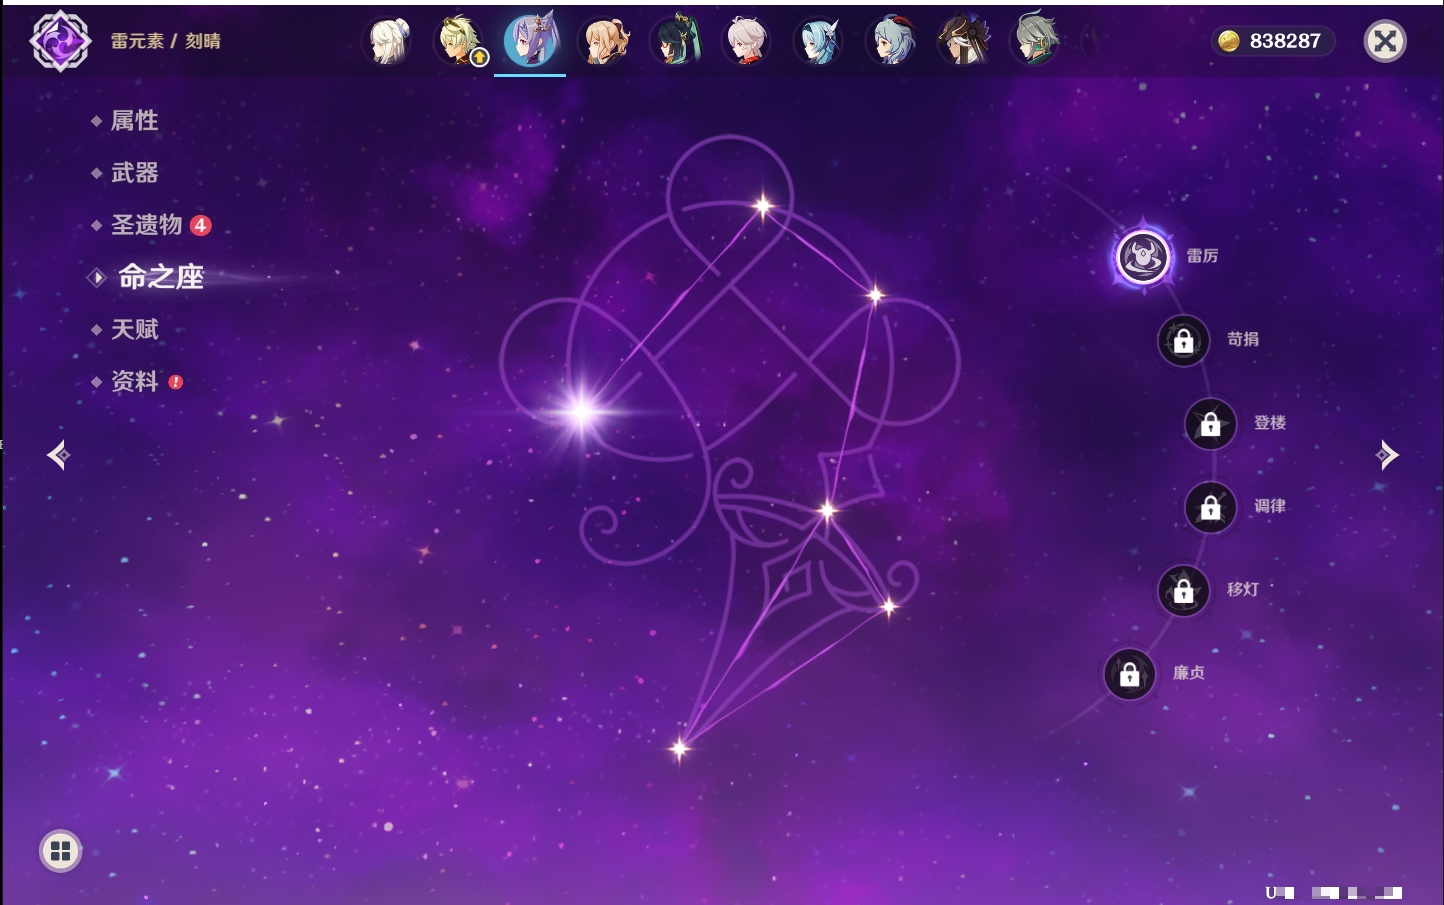Click the red exclamation badge on 资料
The width and height of the screenshot is (1444, 905).
176,382
